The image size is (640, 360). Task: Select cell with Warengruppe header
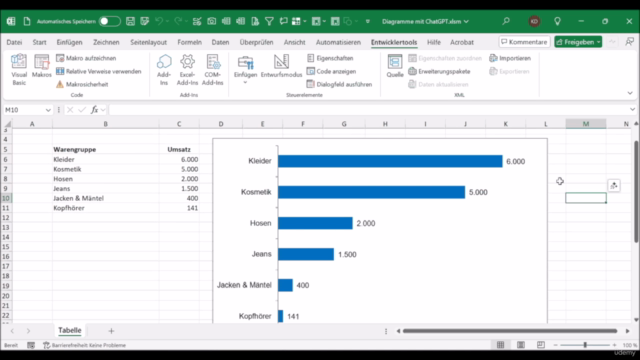point(106,149)
